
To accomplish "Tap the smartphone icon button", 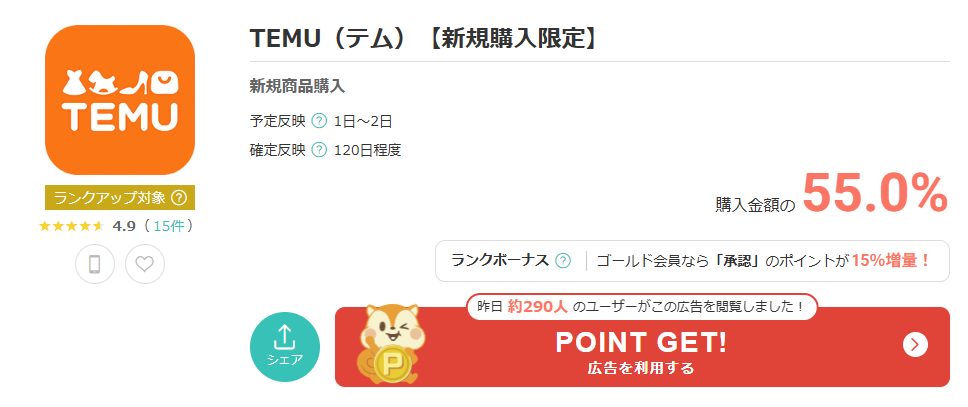I will 95,264.
